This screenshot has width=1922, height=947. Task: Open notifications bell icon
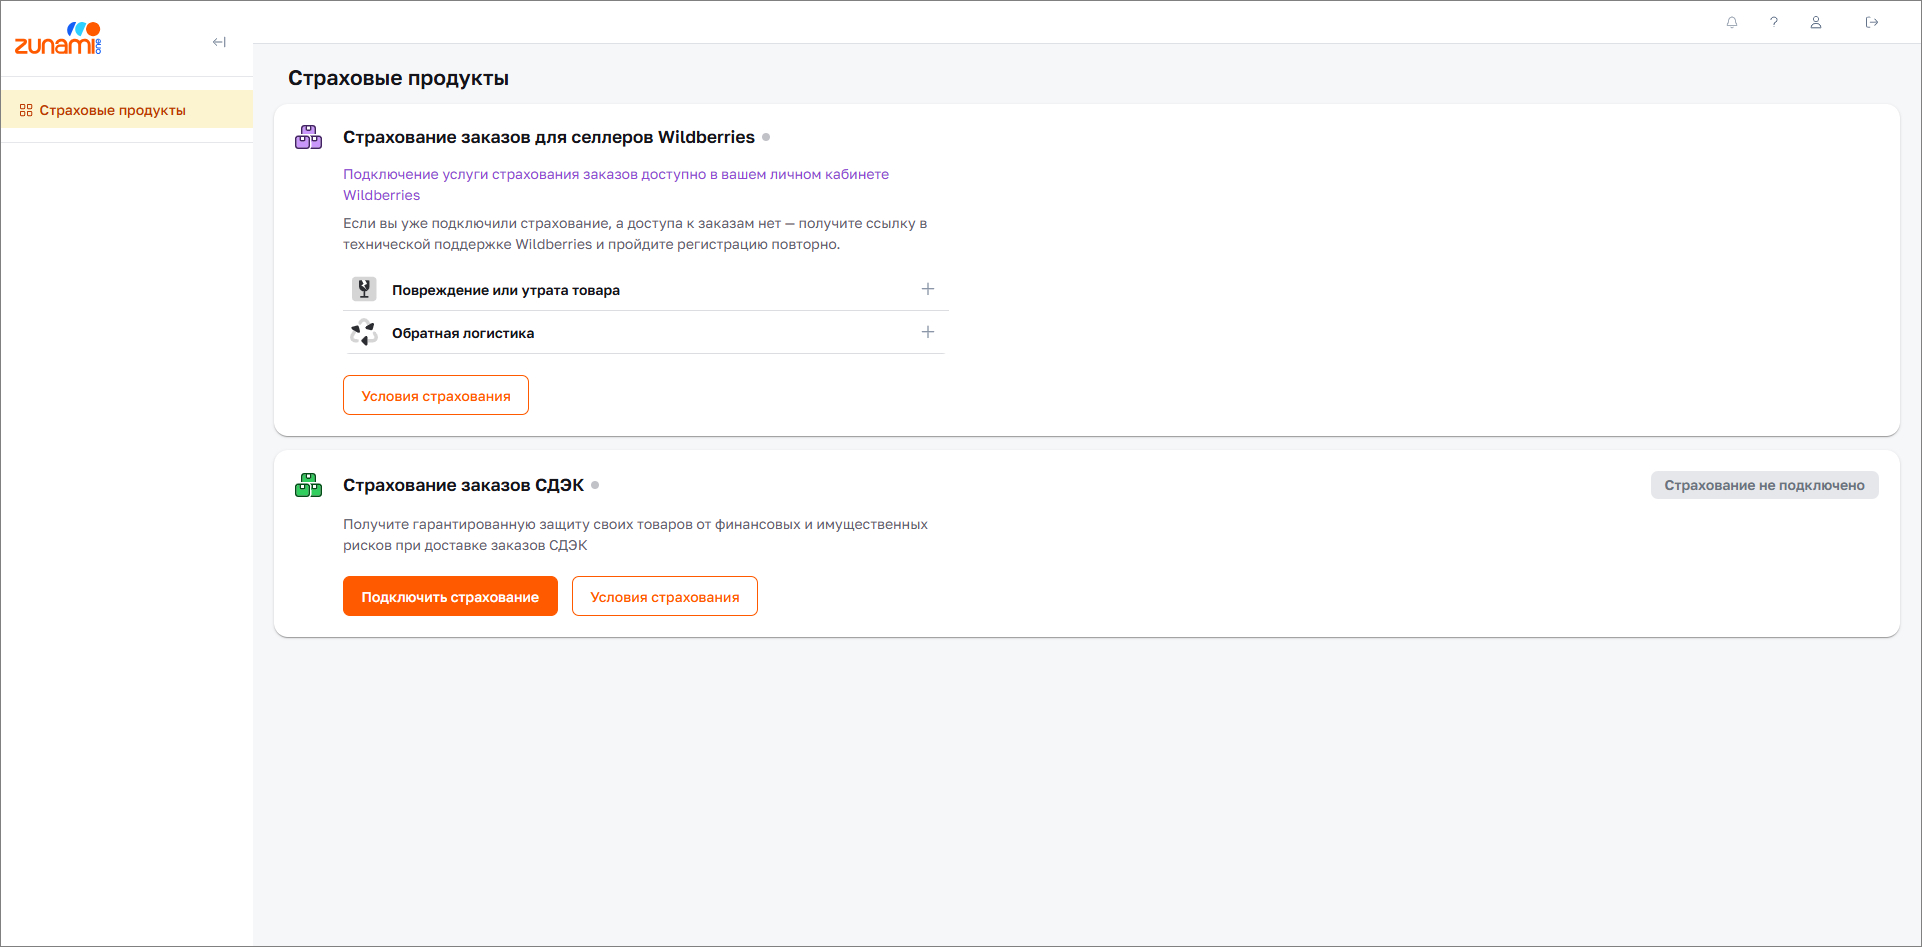(1732, 22)
